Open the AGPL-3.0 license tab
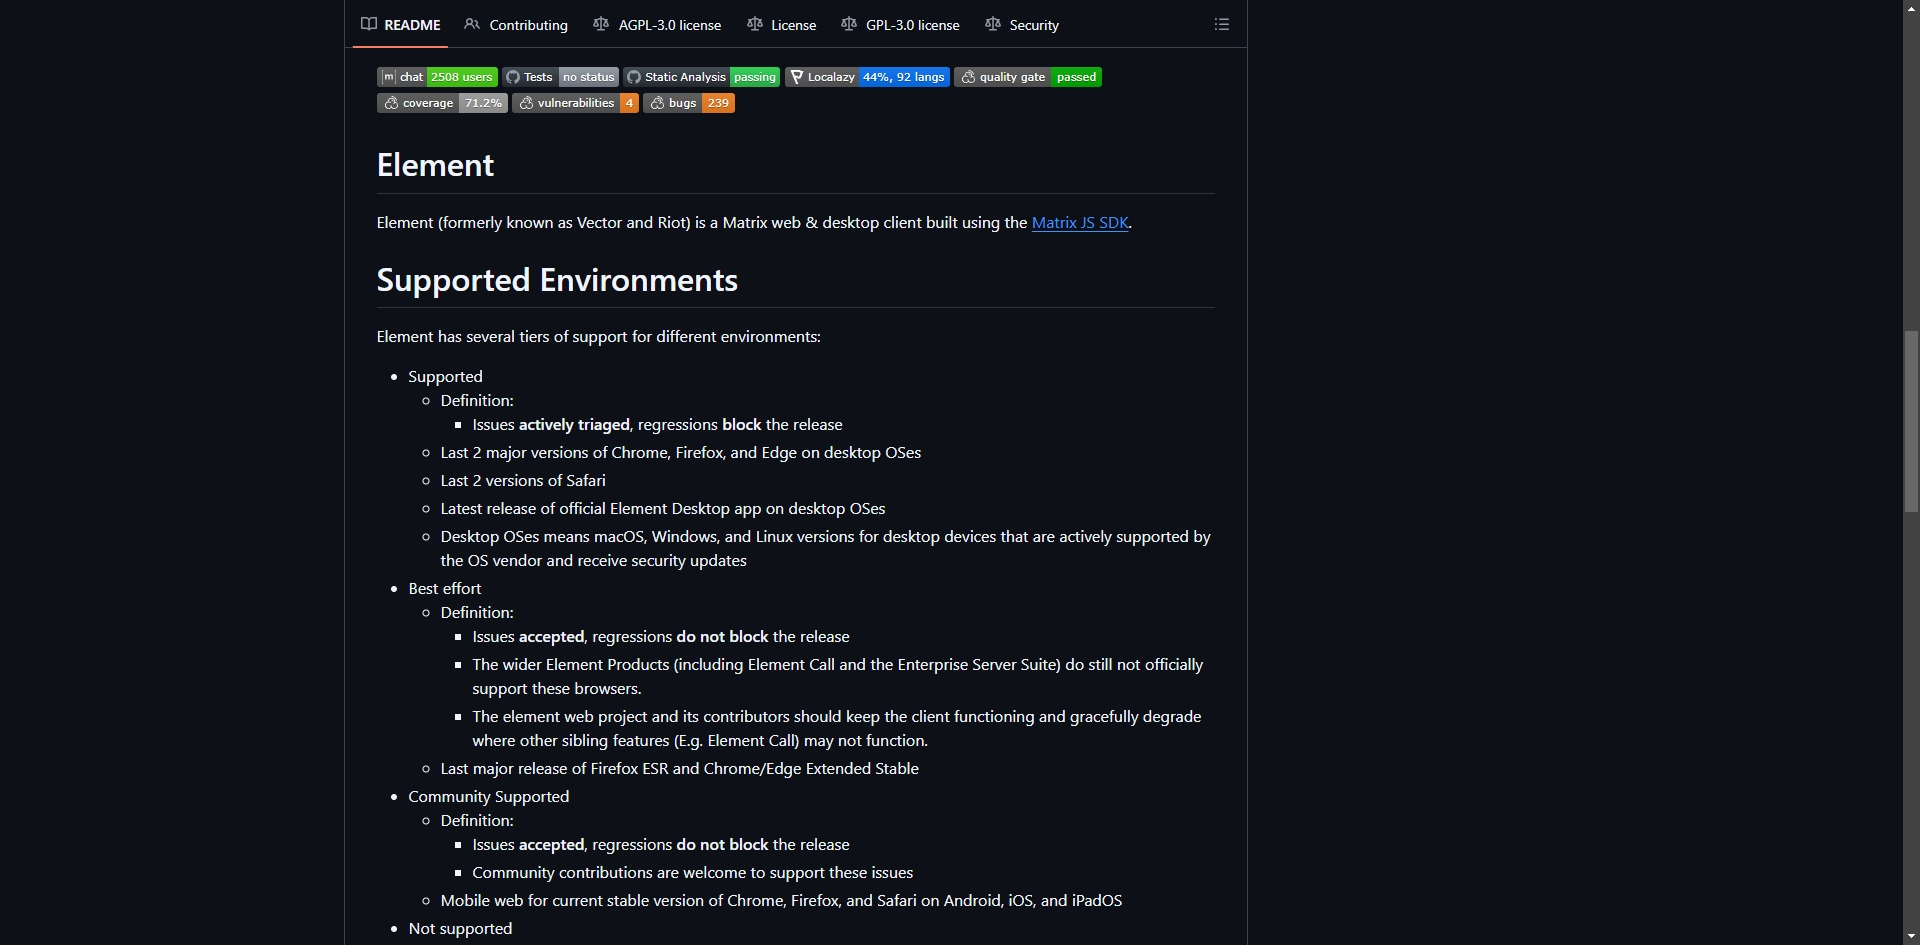Image resolution: width=1920 pixels, height=945 pixels. (x=657, y=25)
